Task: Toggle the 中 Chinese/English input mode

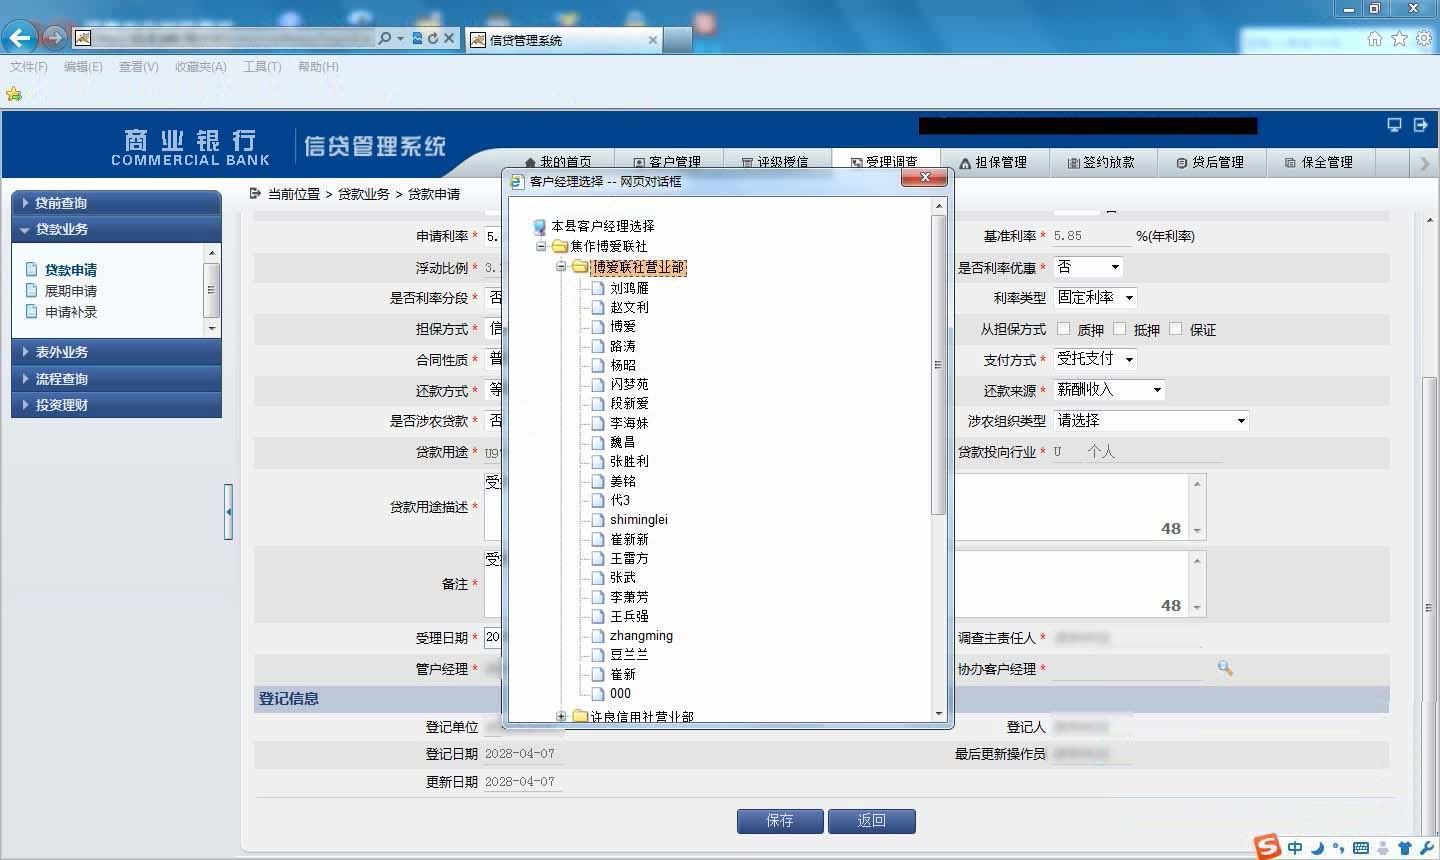Action: pyautogui.click(x=1295, y=848)
